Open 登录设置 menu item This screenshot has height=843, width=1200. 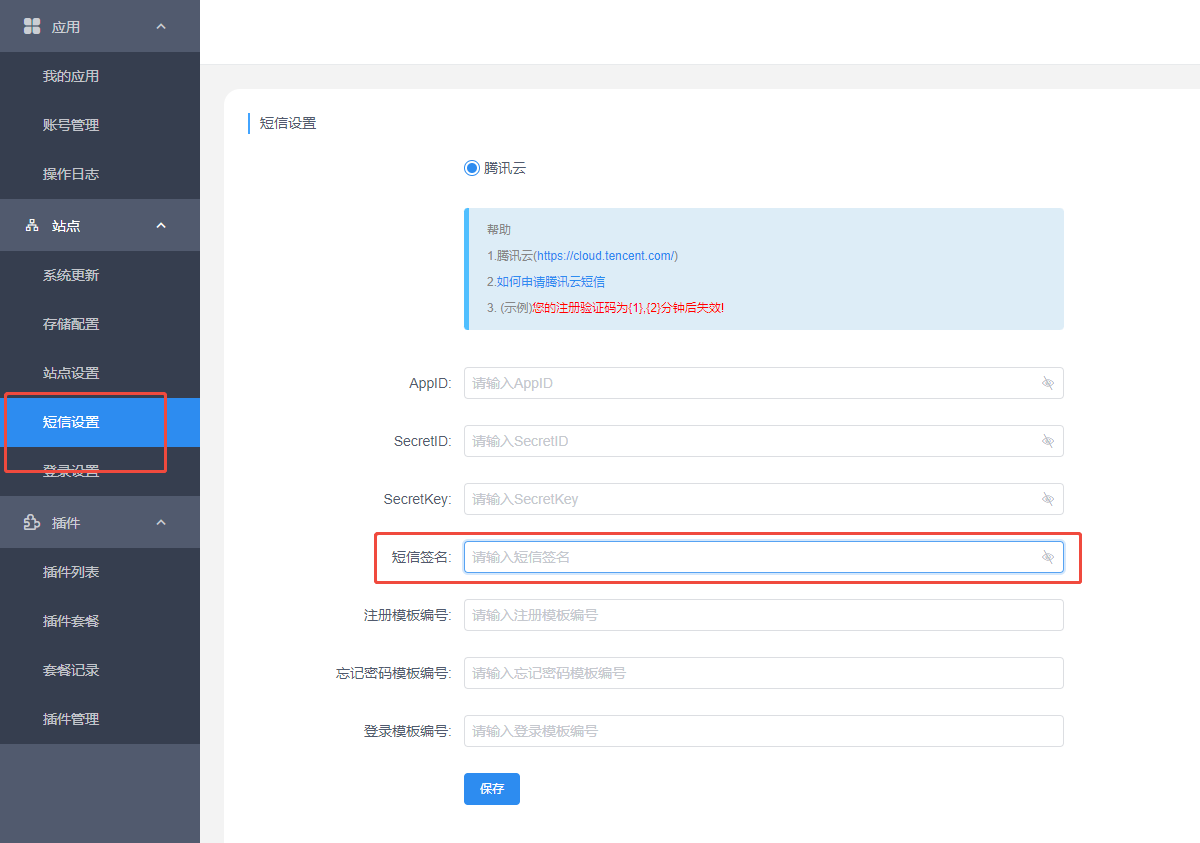point(100,471)
